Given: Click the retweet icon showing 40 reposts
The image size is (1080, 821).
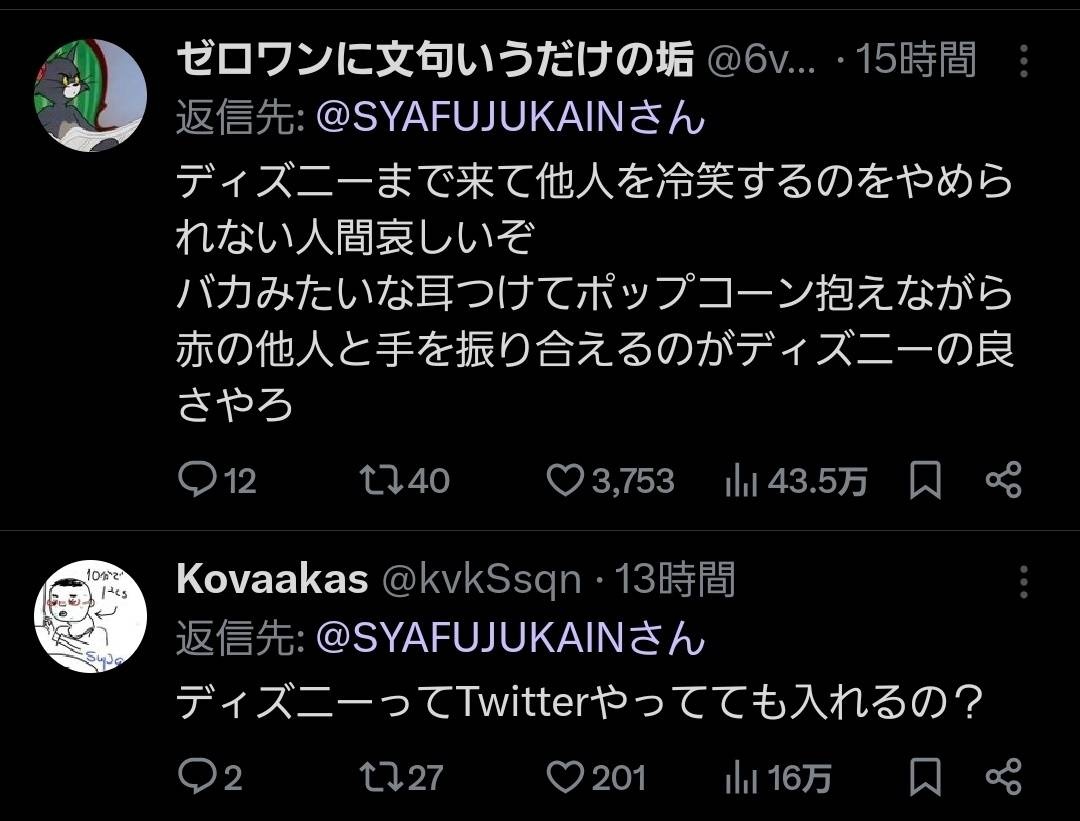Looking at the screenshot, I should [380, 480].
